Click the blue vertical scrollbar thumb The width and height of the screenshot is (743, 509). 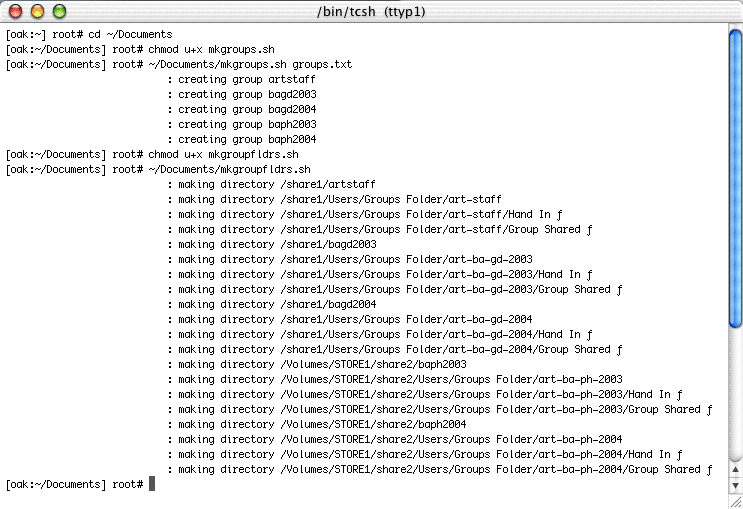point(735,175)
